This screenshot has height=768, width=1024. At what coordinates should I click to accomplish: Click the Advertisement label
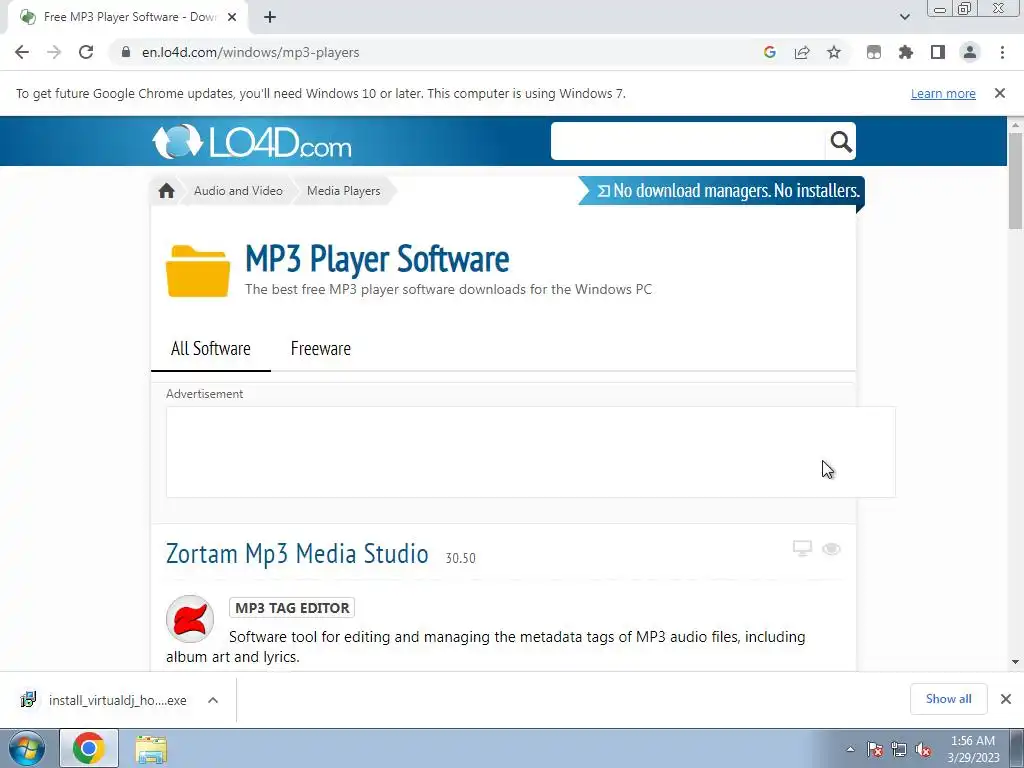click(204, 394)
